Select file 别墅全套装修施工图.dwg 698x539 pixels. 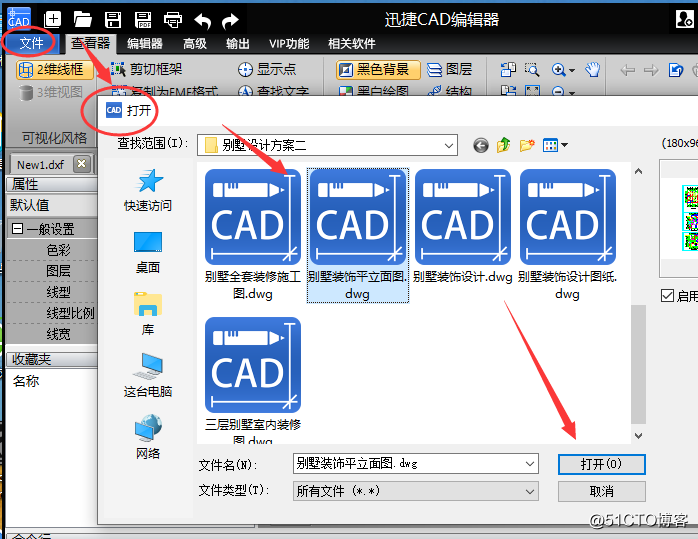click(x=252, y=235)
